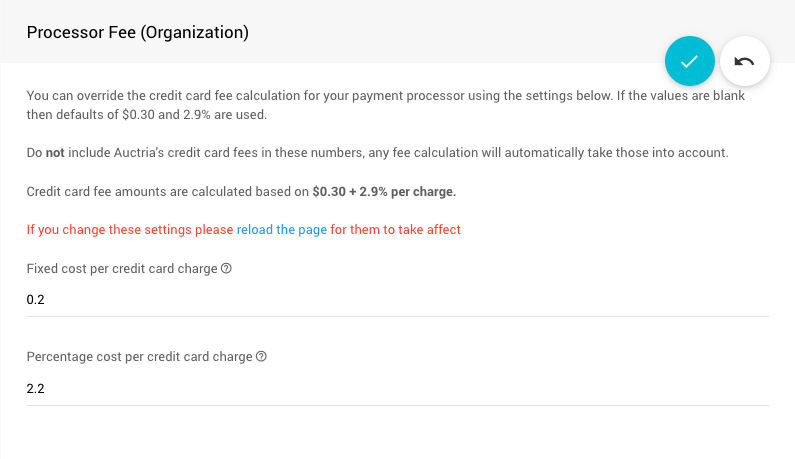Image resolution: width=795 pixels, height=459 pixels.
Task: Click the bold '$0.30 + 2.9% per charge.' text
Action: pos(384,191)
